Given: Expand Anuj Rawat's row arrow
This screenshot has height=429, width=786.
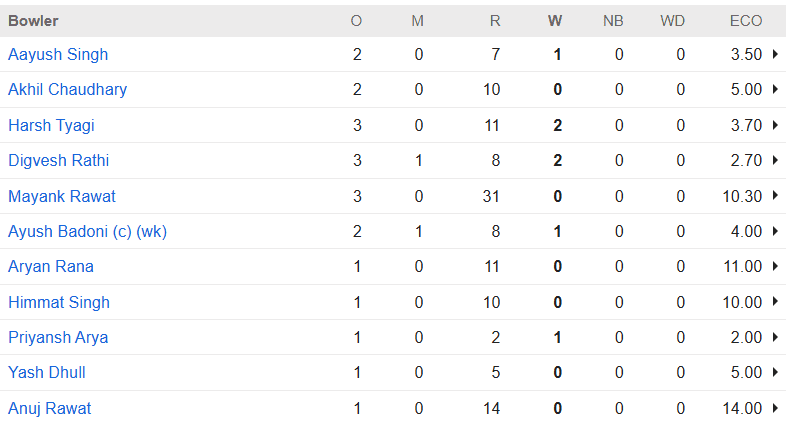Looking at the screenshot, I should point(775,408).
